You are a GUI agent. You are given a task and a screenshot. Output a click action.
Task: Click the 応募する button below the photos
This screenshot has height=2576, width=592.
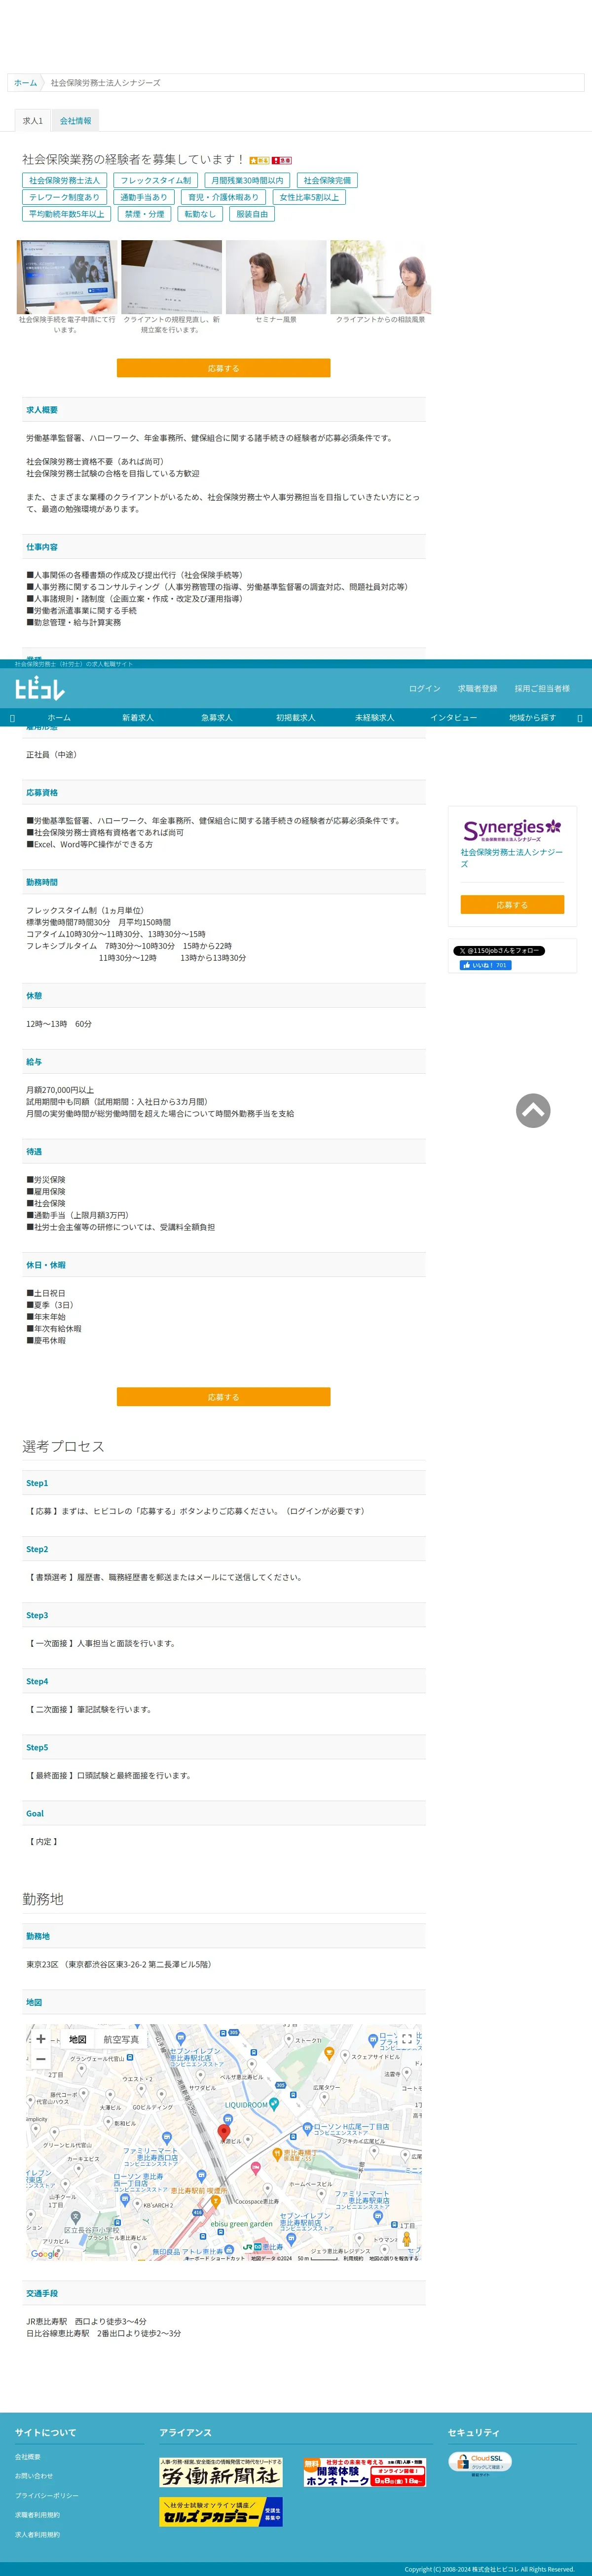pyautogui.click(x=223, y=368)
